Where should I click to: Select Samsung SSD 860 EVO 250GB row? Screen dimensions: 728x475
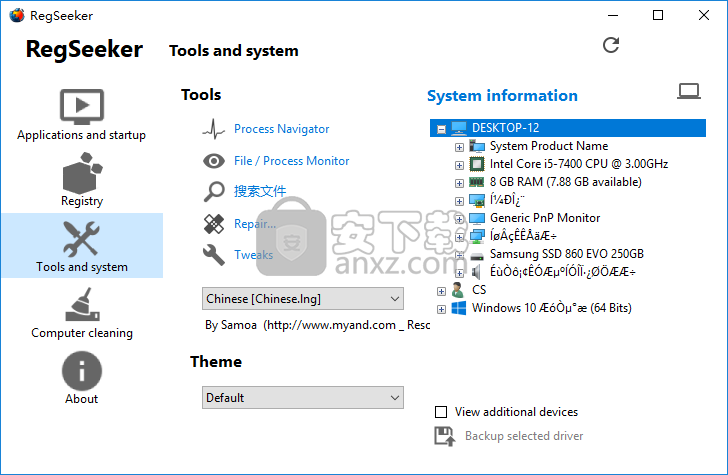click(566, 254)
